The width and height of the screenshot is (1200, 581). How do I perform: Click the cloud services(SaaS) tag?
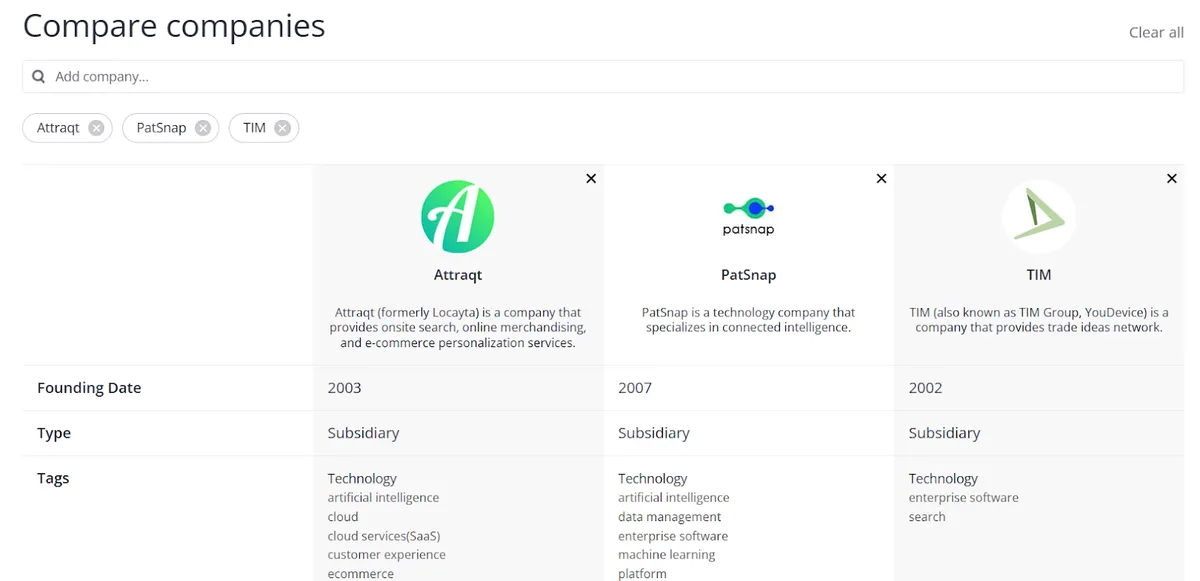tap(384, 536)
